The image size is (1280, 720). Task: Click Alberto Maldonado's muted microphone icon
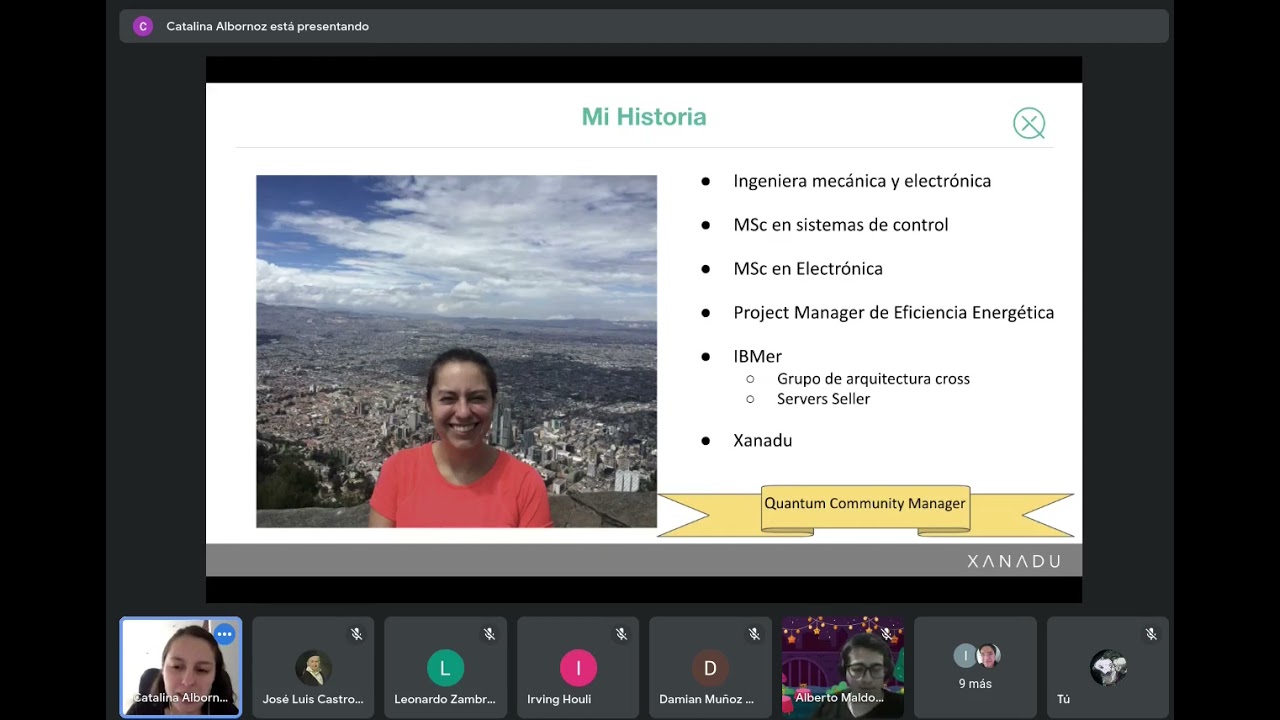pyautogui.click(x=886, y=634)
